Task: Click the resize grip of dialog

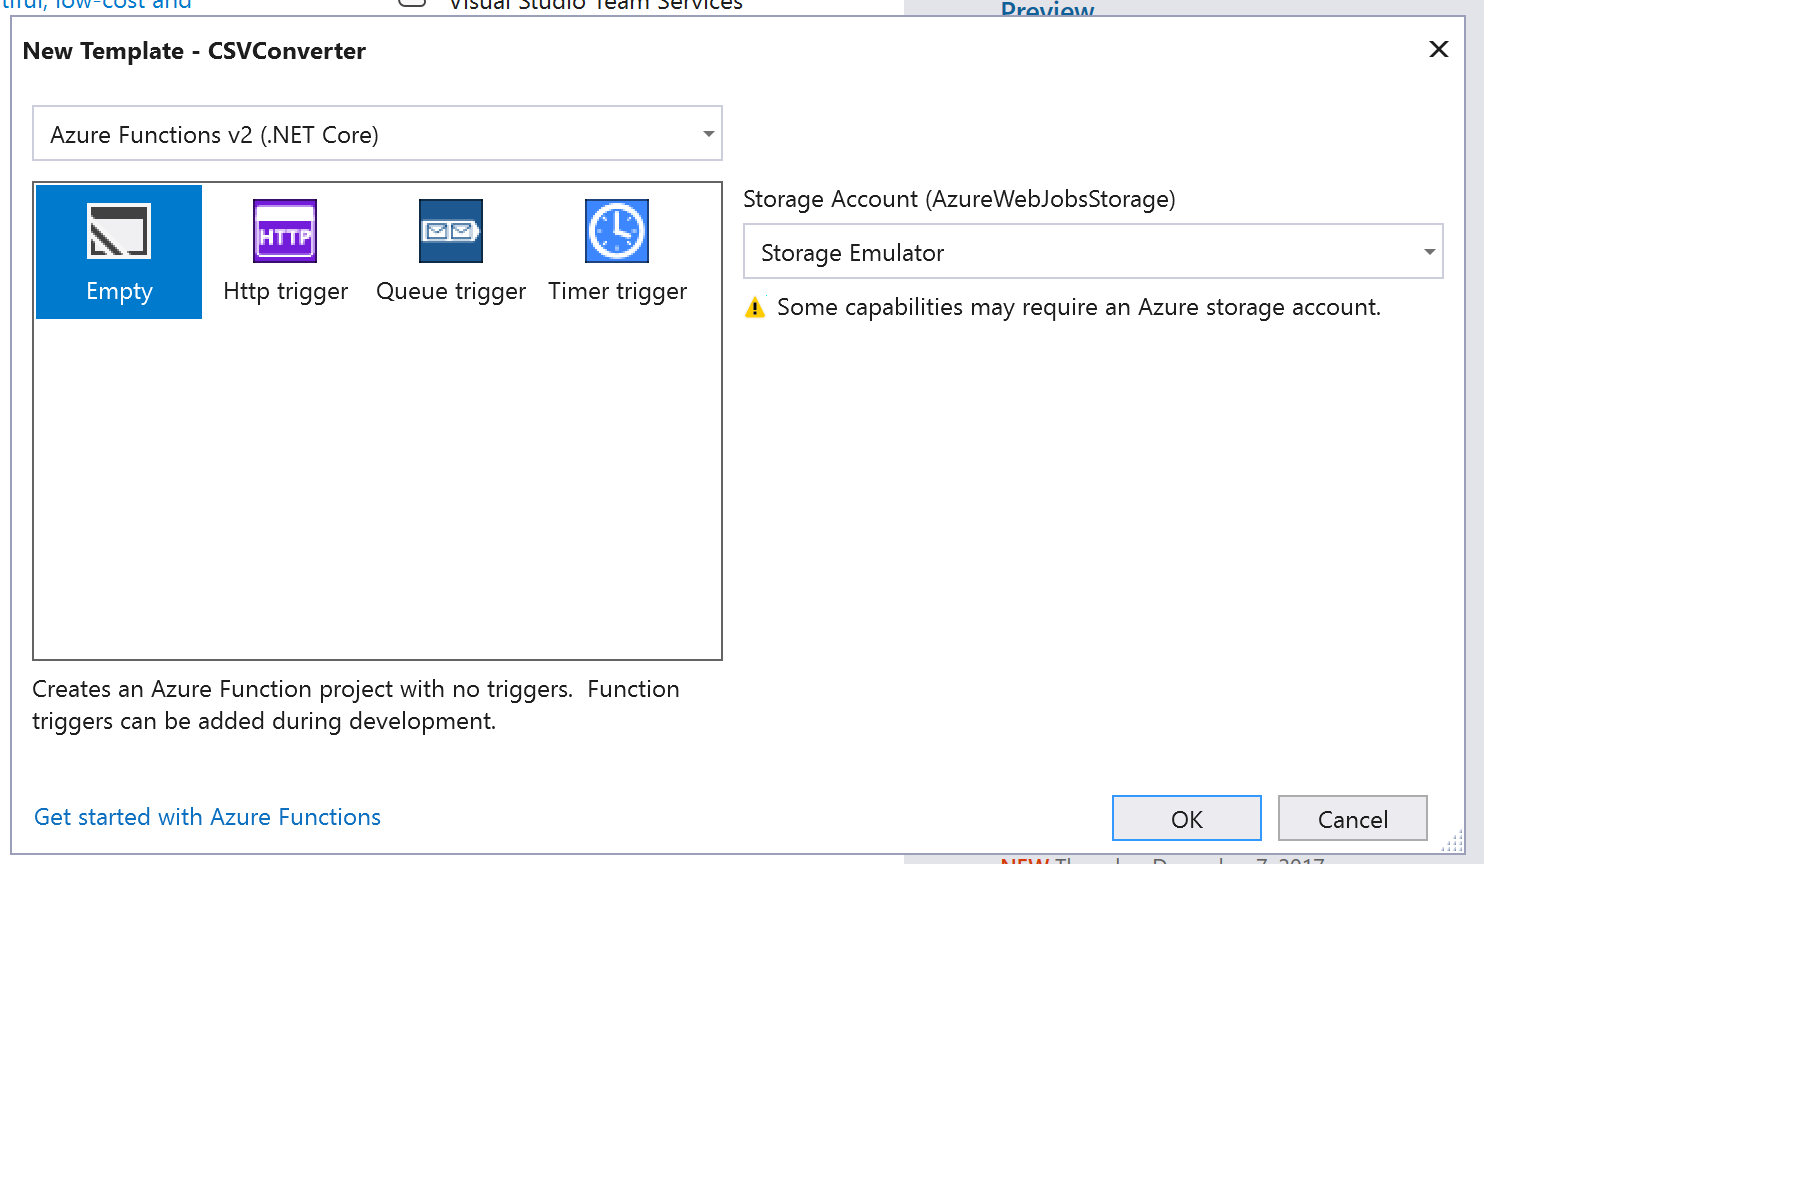Action: (x=1453, y=842)
